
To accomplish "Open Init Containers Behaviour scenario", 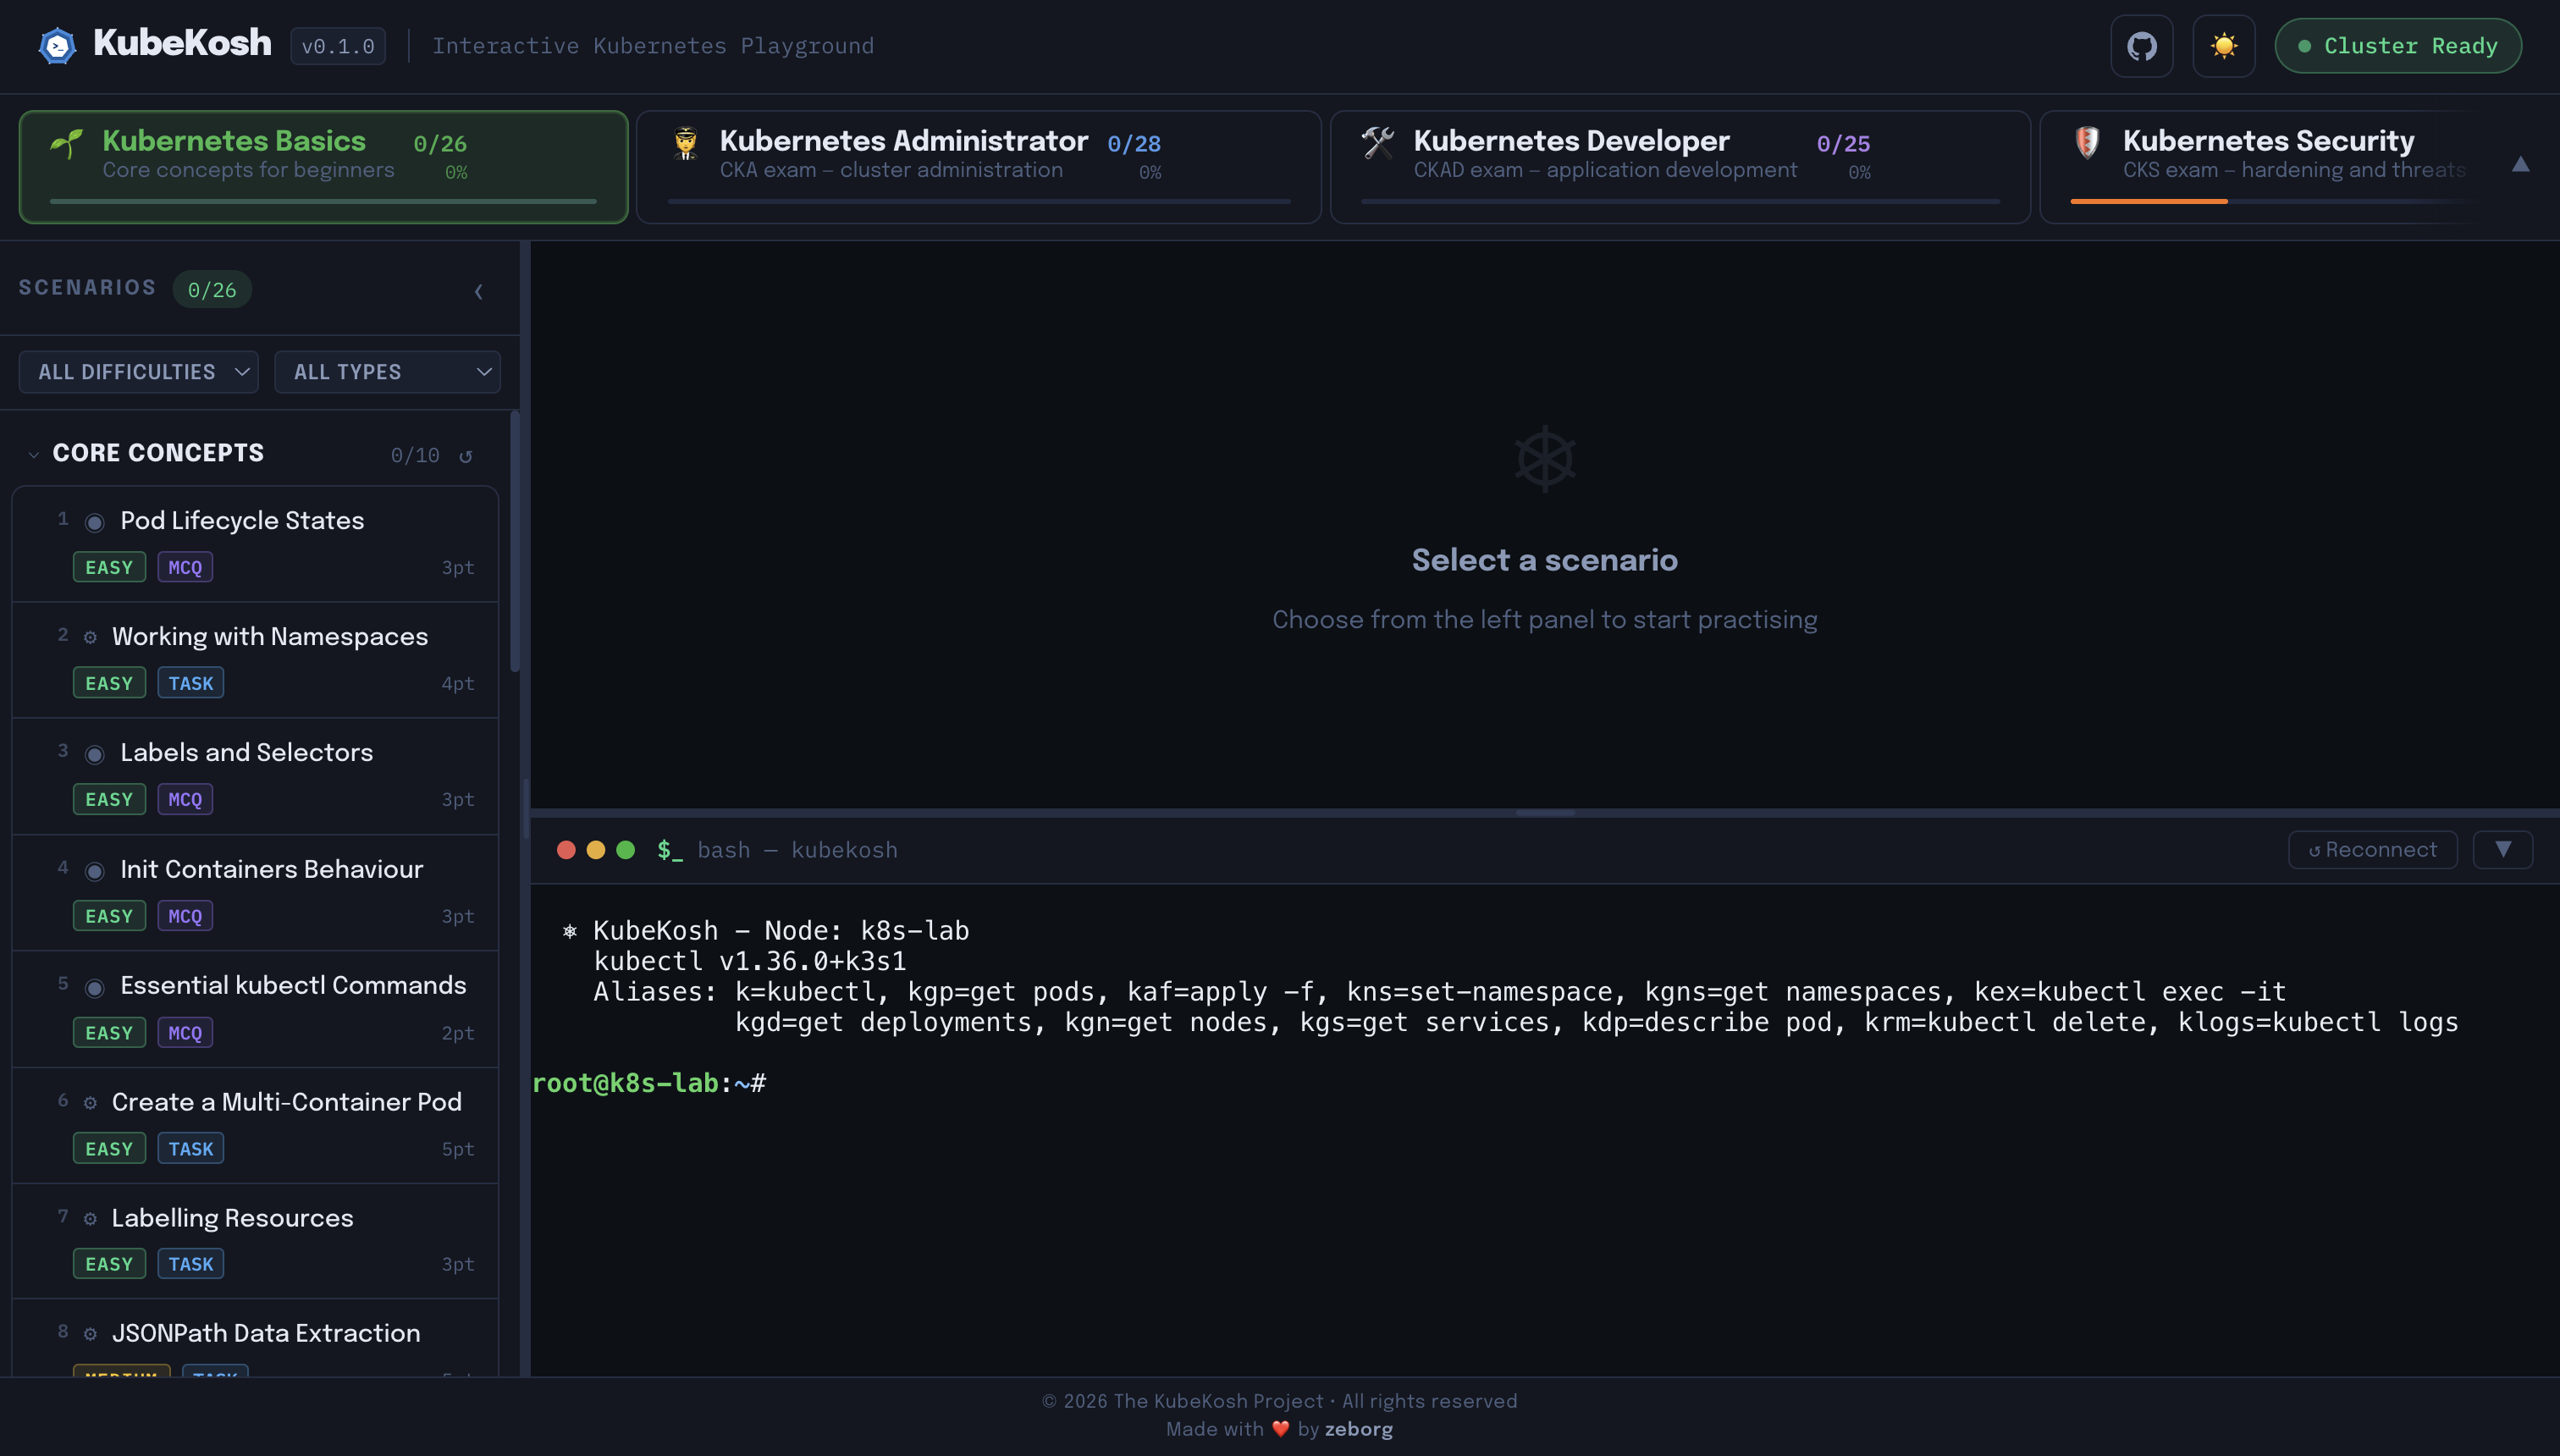I will point(255,893).
